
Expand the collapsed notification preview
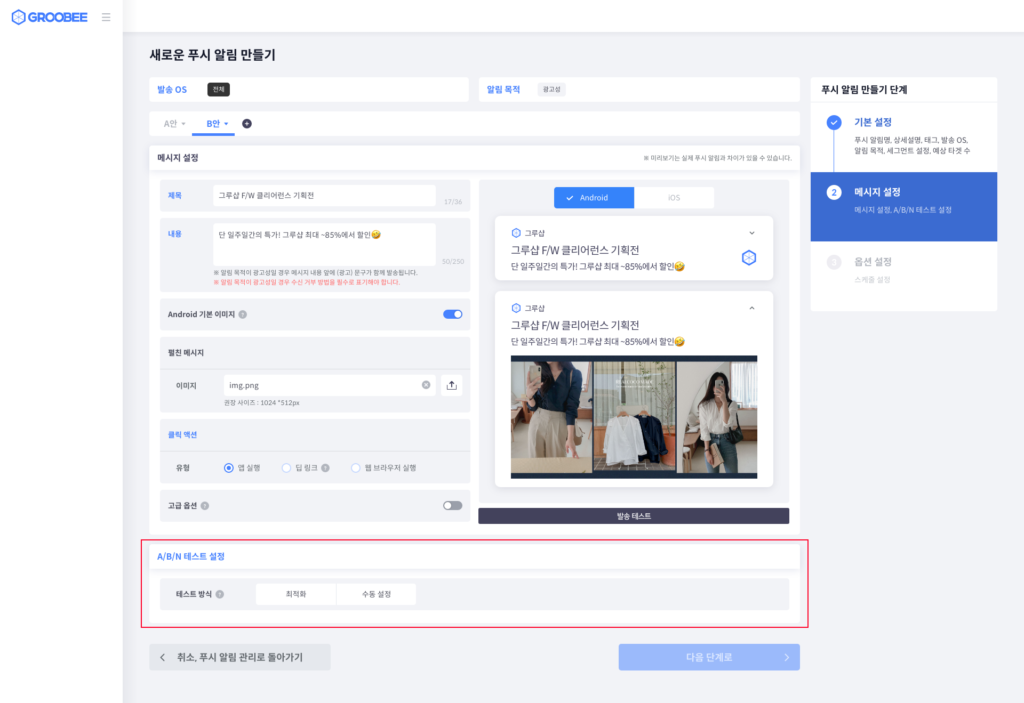[x=752, y=233]
